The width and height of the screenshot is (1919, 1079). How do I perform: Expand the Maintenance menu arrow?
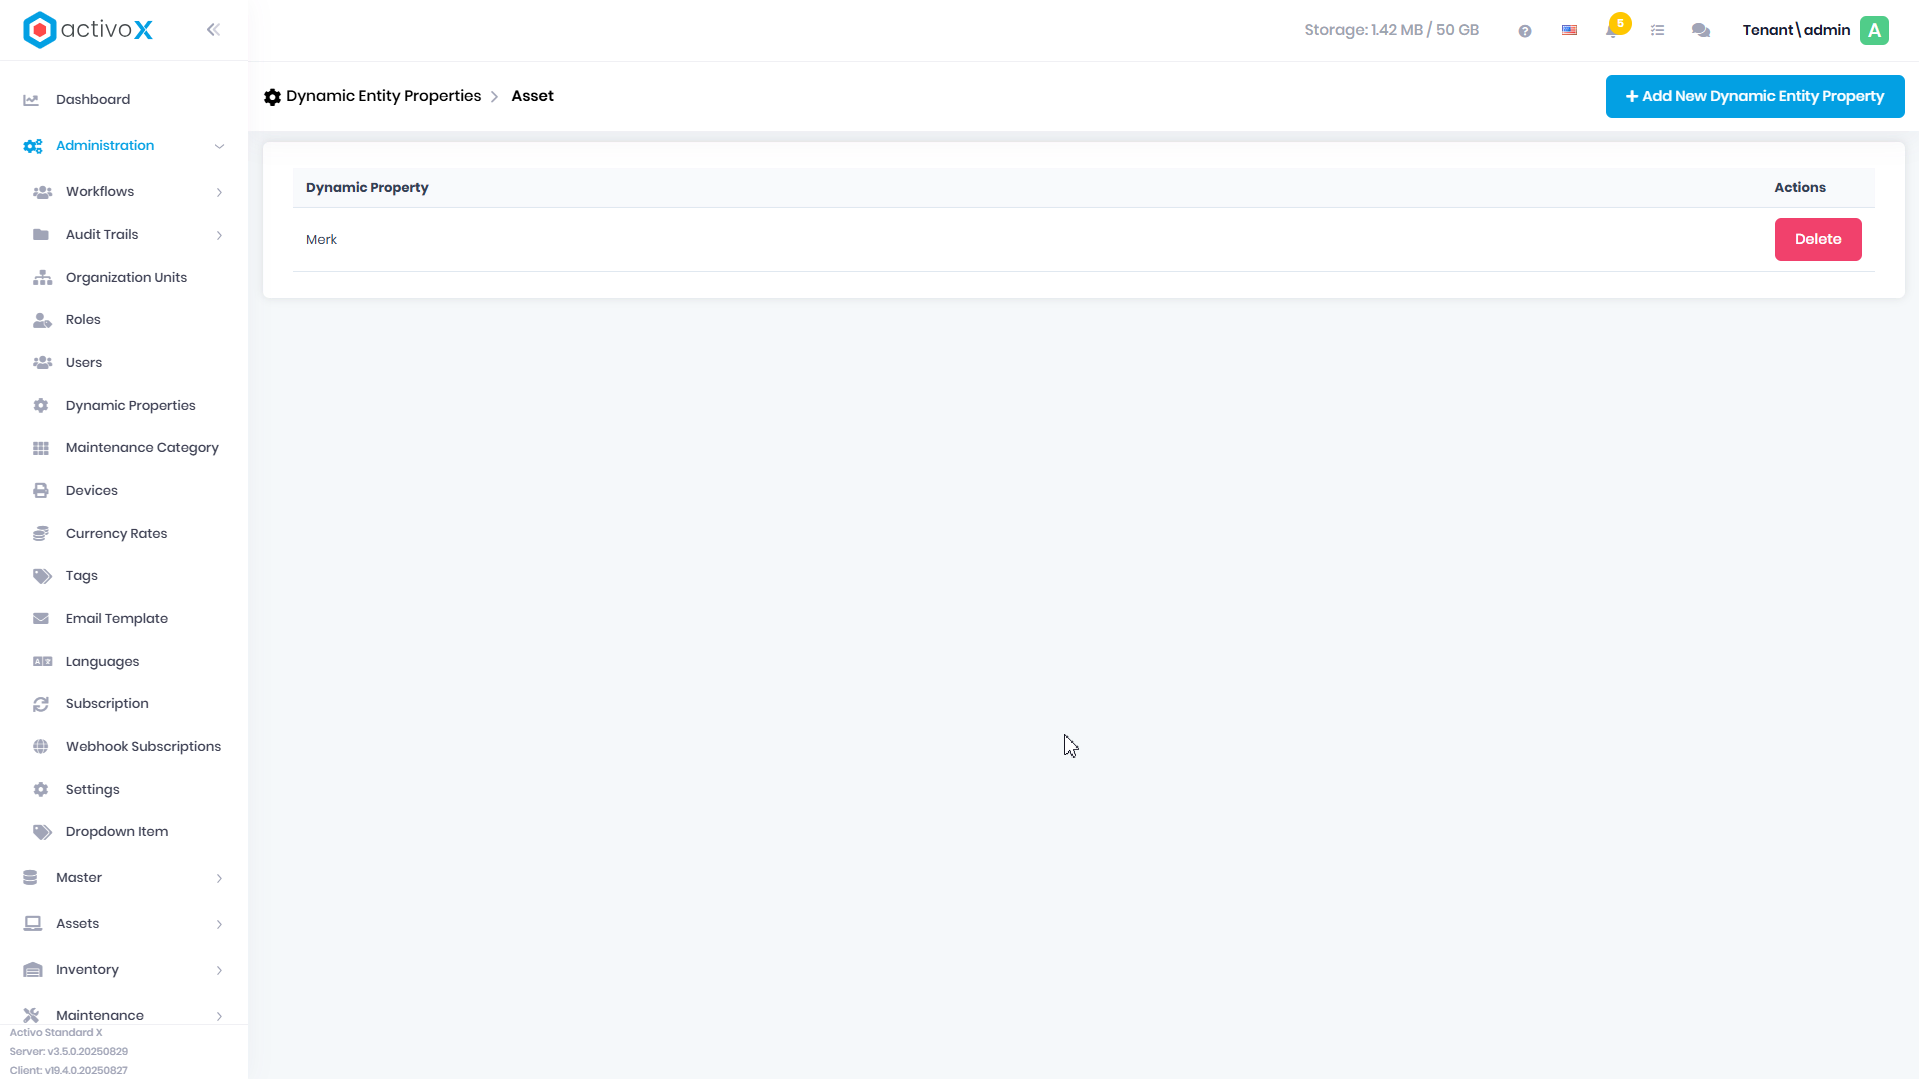pos(219,1016)
